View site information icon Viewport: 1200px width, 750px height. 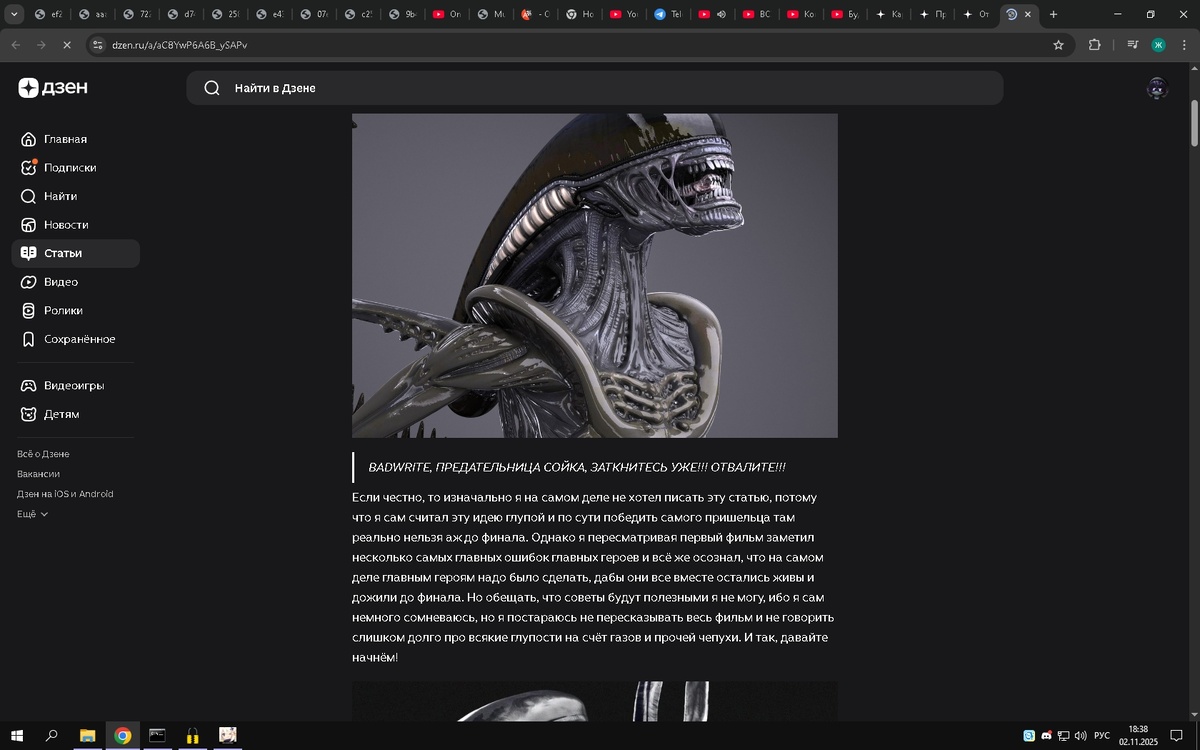pos(97,45)
